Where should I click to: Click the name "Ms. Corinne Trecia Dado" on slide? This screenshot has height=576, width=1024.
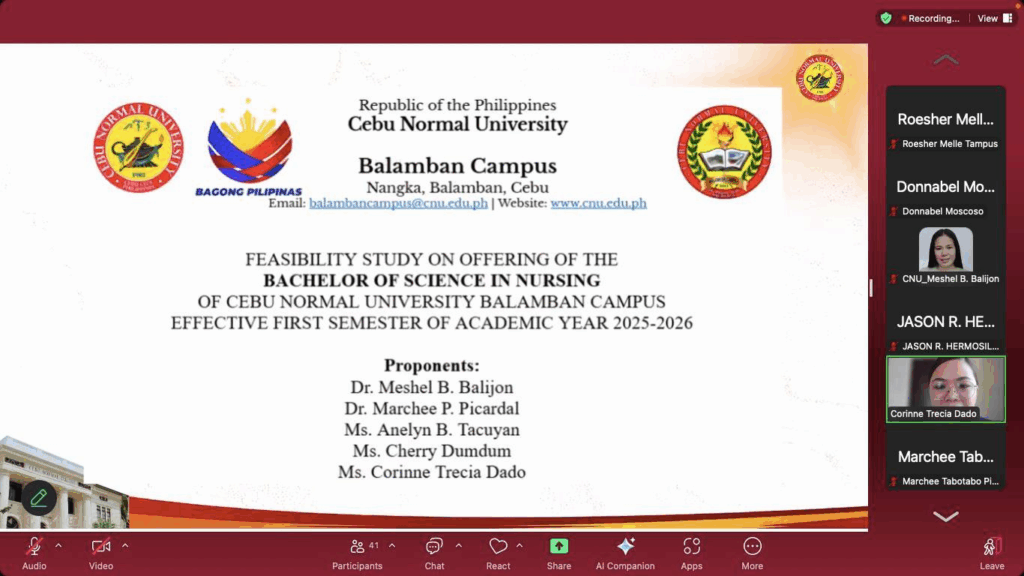pos(432,472)
